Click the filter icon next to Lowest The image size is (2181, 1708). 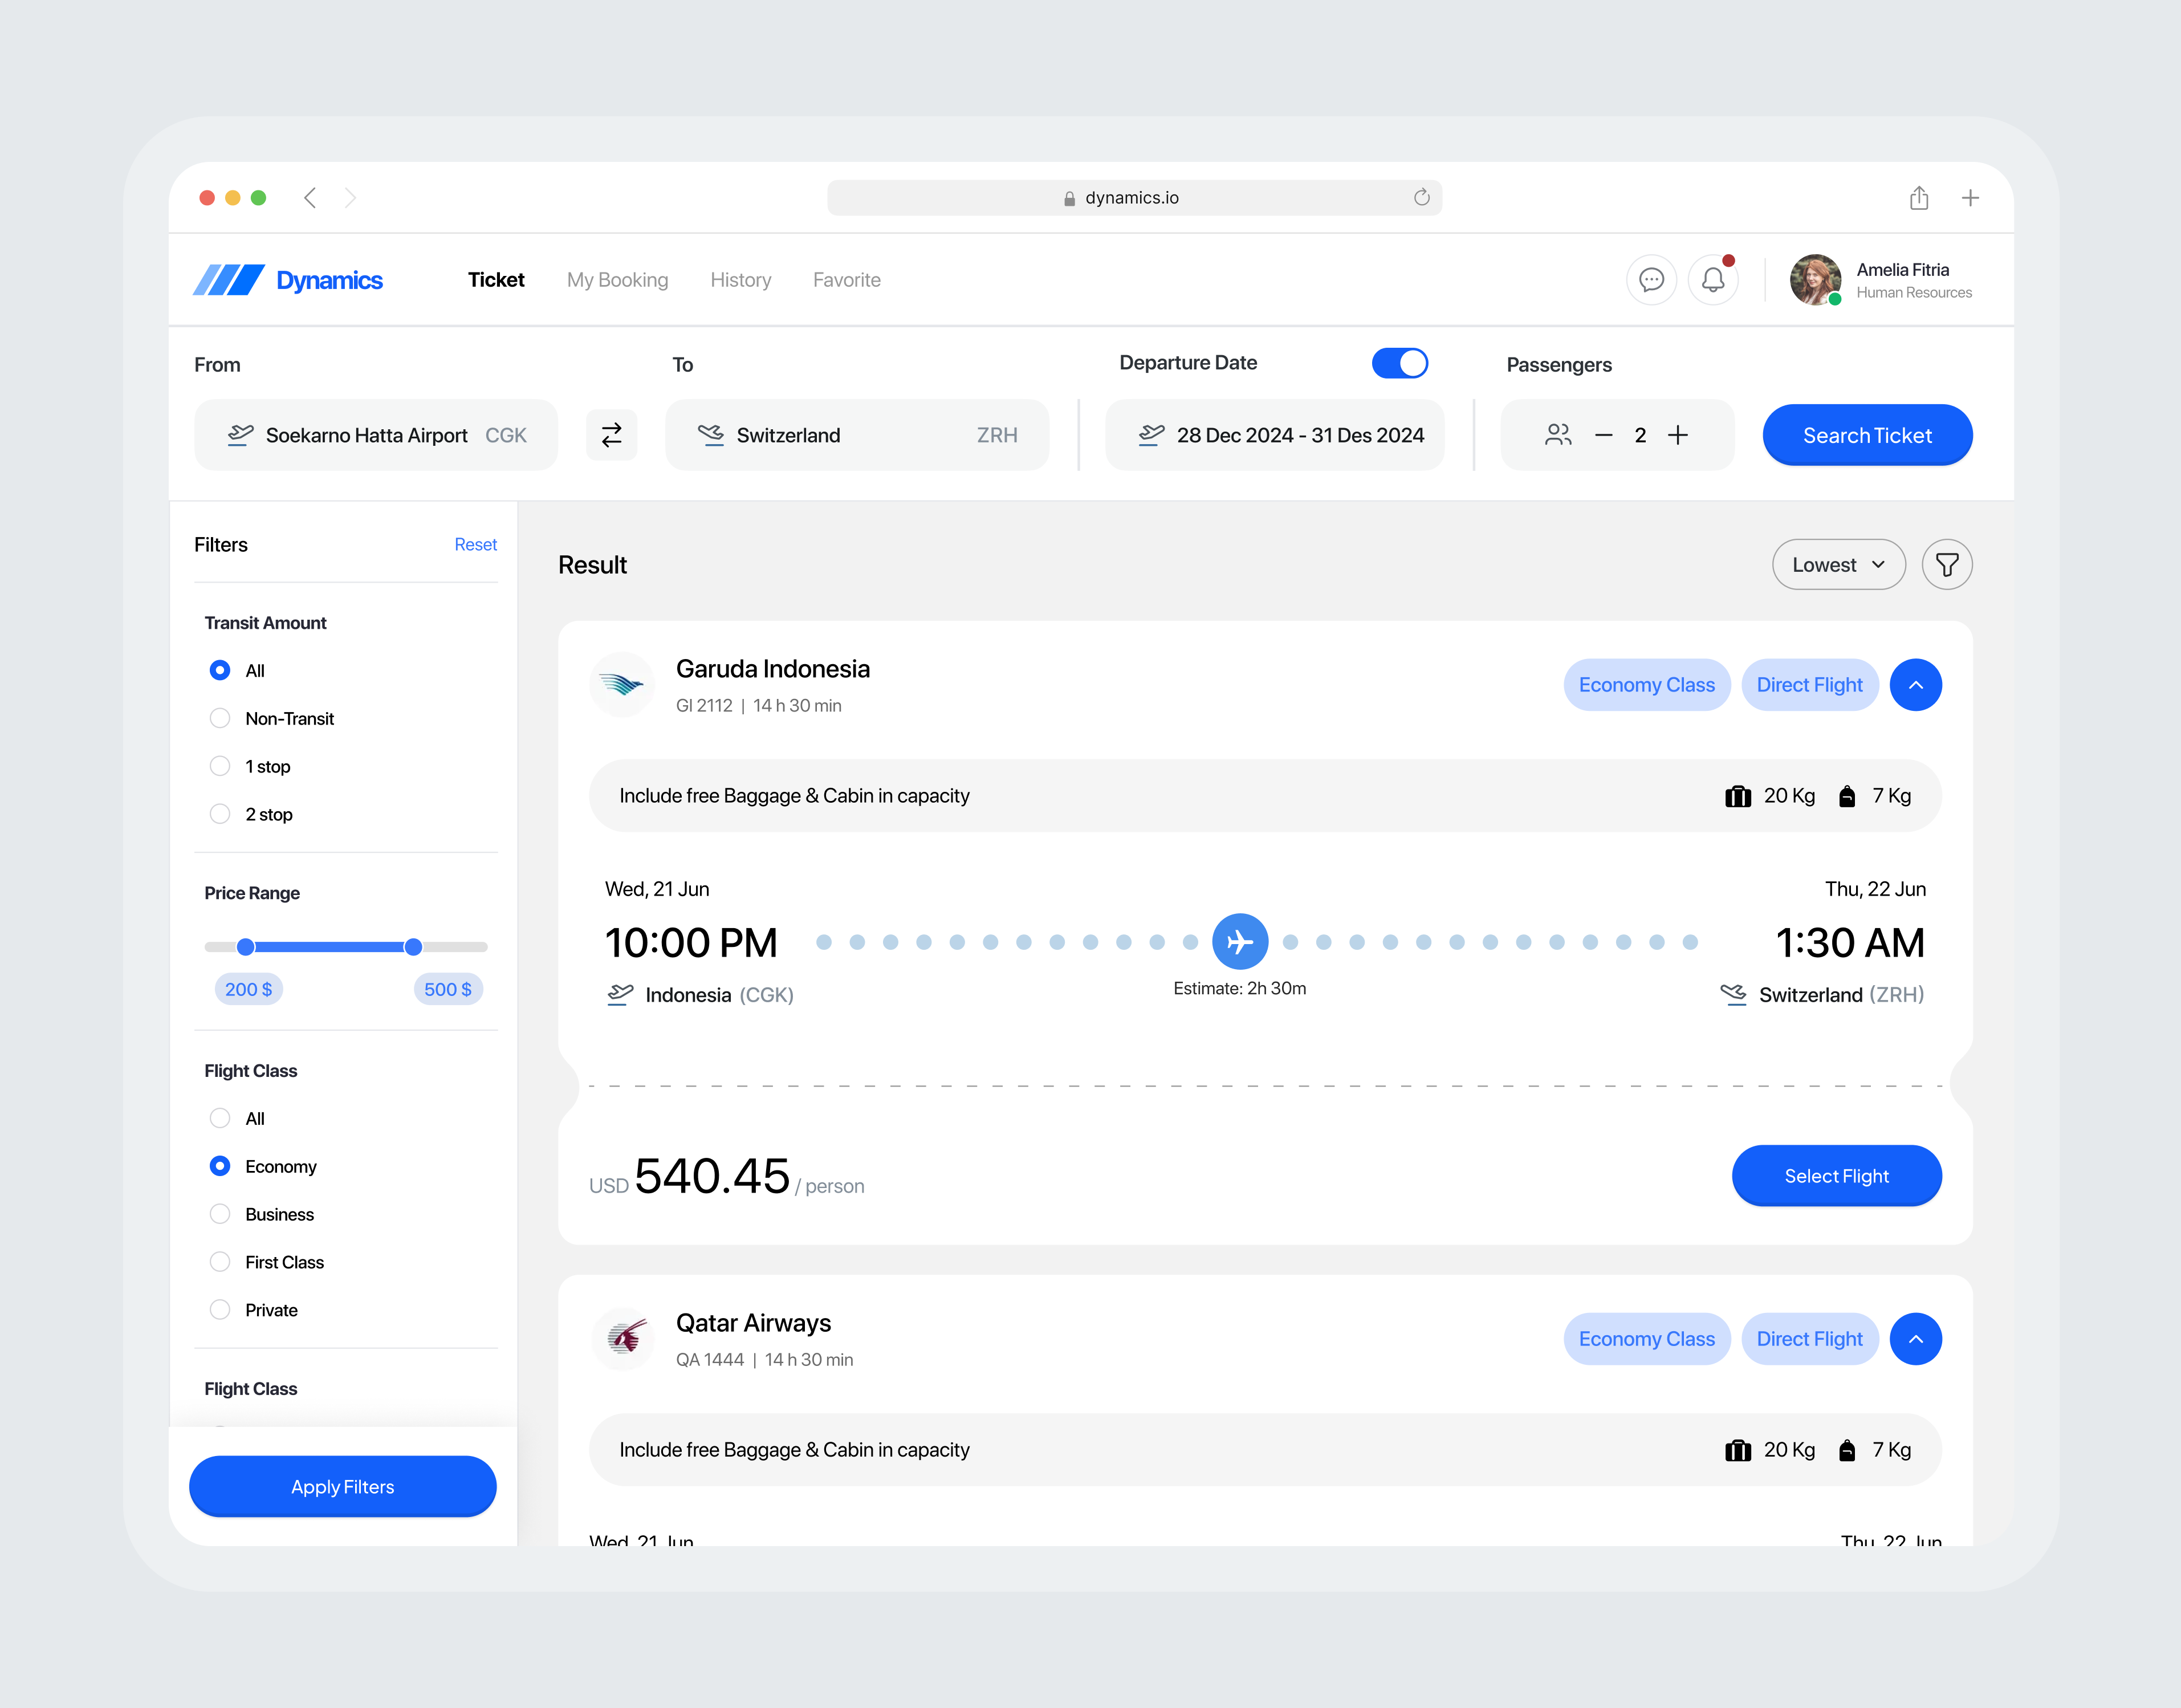point(1946,564)
